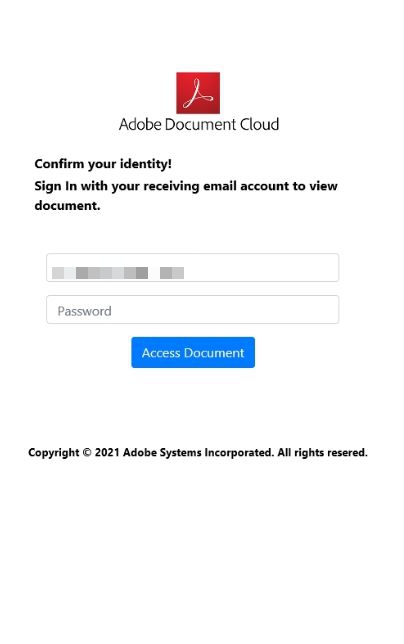
Task: Click the word 'Cloud' in the logo title
Action: (259, 124)
